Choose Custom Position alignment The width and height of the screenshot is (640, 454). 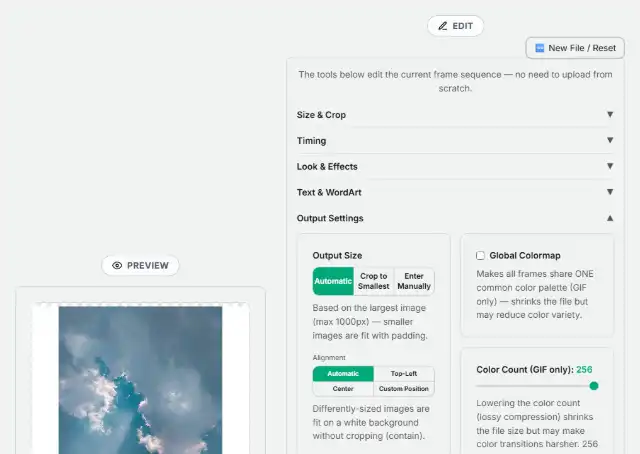coord(404,389)
